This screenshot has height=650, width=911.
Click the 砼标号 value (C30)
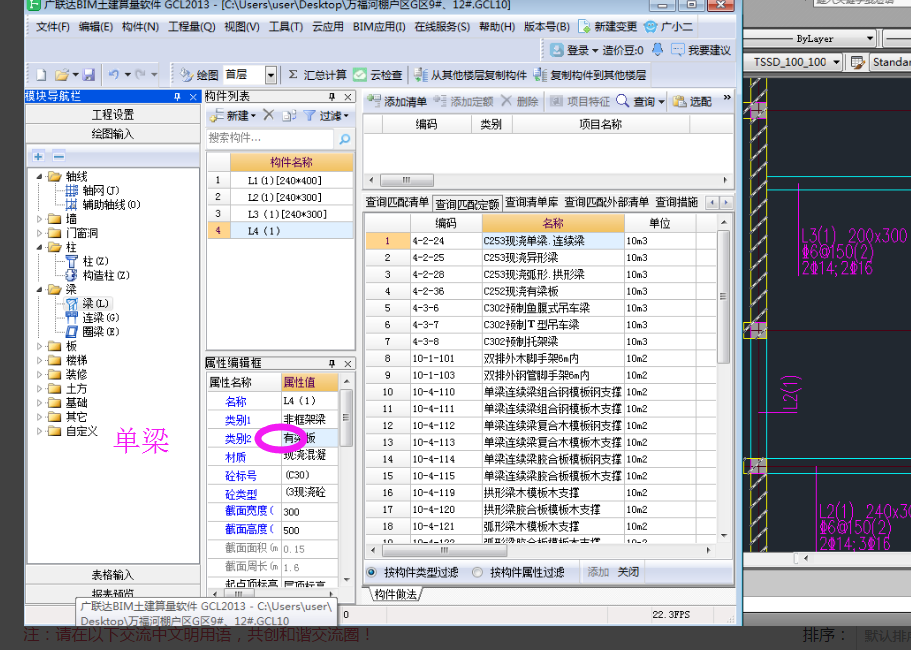point(309,475)
